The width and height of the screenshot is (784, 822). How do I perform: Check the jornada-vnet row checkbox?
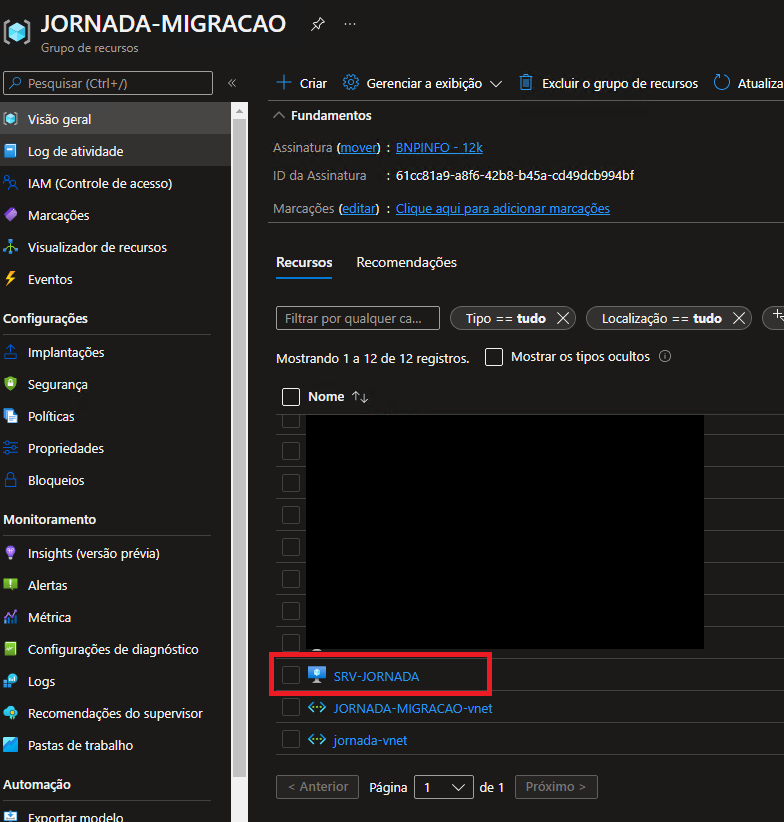[x=291, y=739]
